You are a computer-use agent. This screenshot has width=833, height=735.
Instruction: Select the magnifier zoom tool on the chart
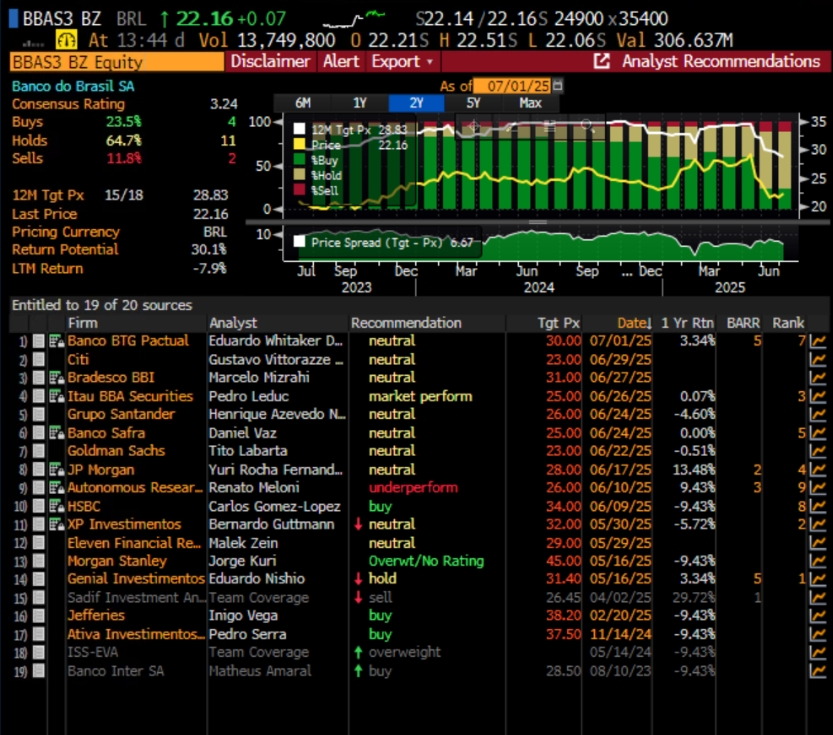point(587,126)
